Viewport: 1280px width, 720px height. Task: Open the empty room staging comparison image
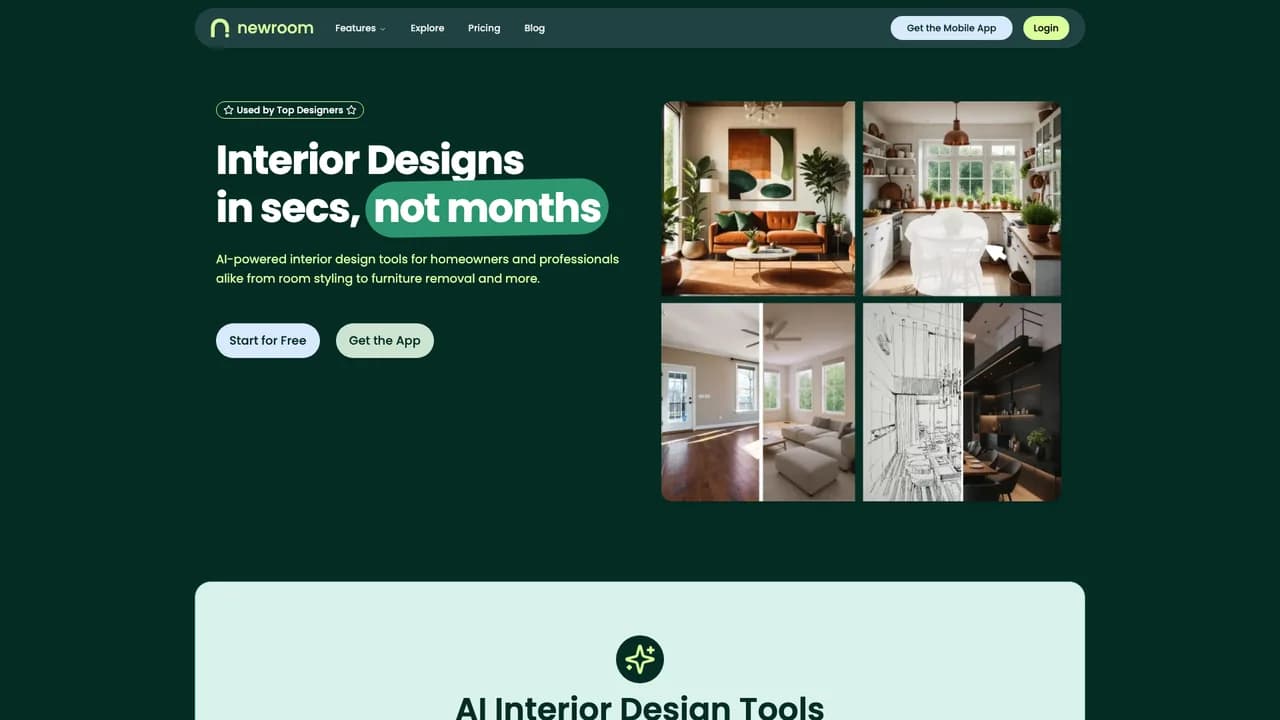point(759,402)
